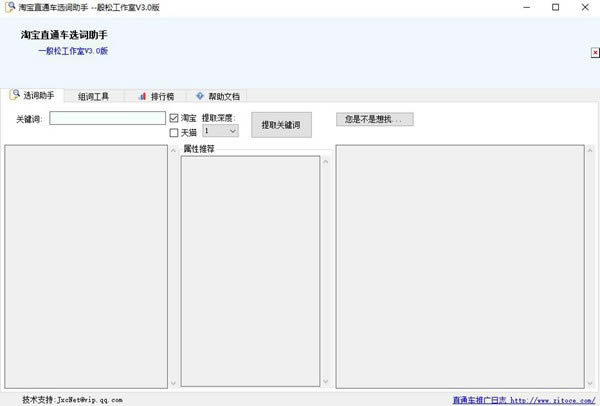This screenshot has height=406, width=600.
Task: Switch to the 组词工具 tab
Action: (93, 97)
